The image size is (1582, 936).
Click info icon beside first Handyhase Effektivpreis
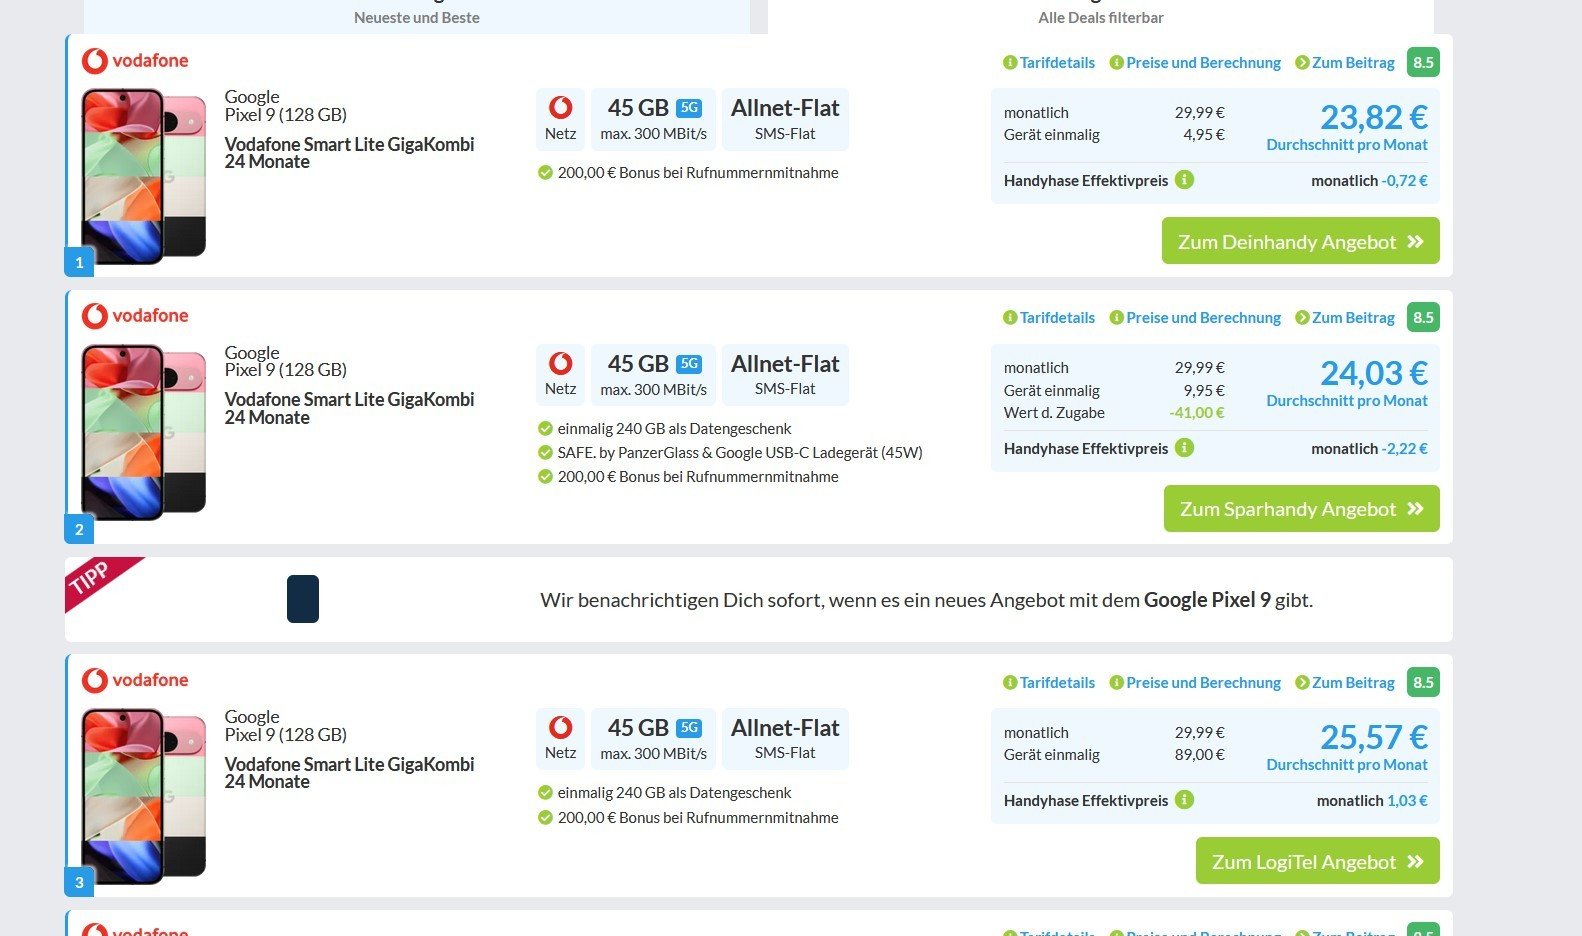pyautogui.click(x=1184, y=180)
